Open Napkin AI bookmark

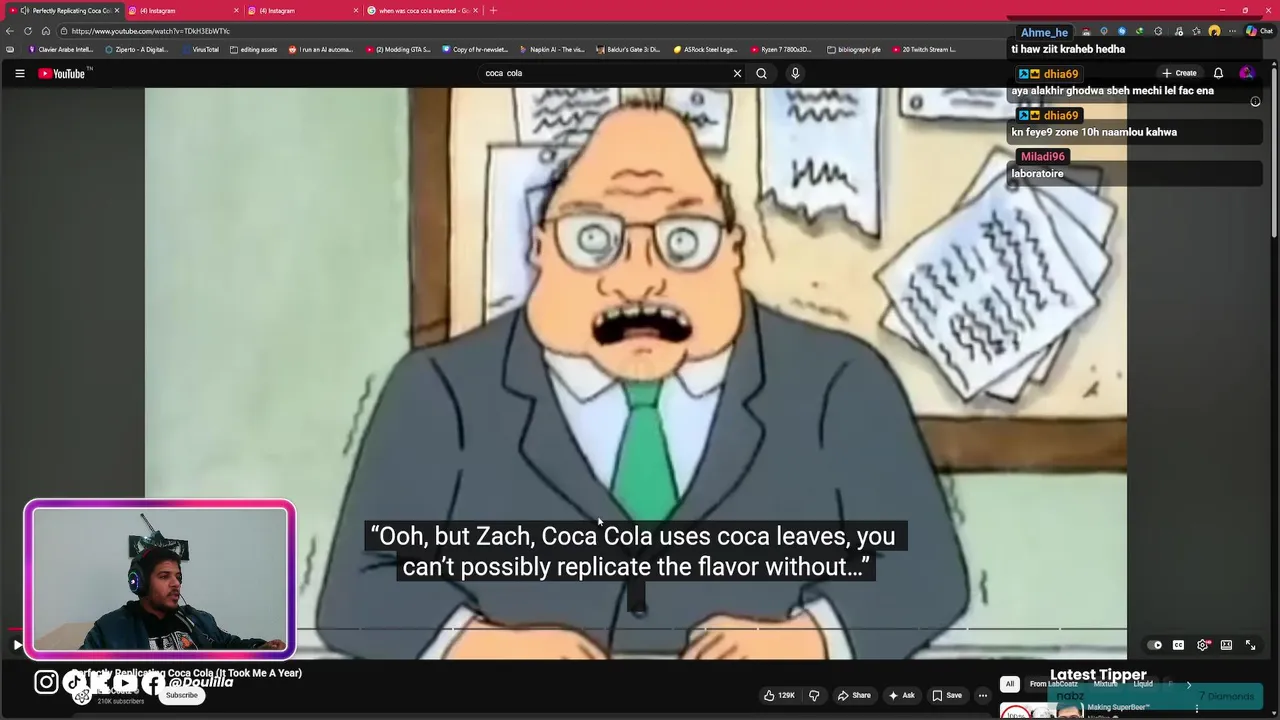[x=552, y=49]
